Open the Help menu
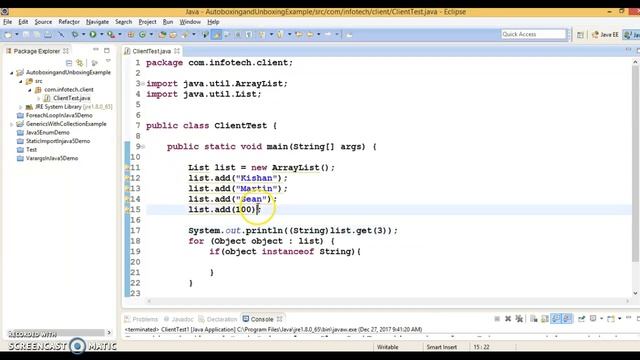 pos(213,22)
